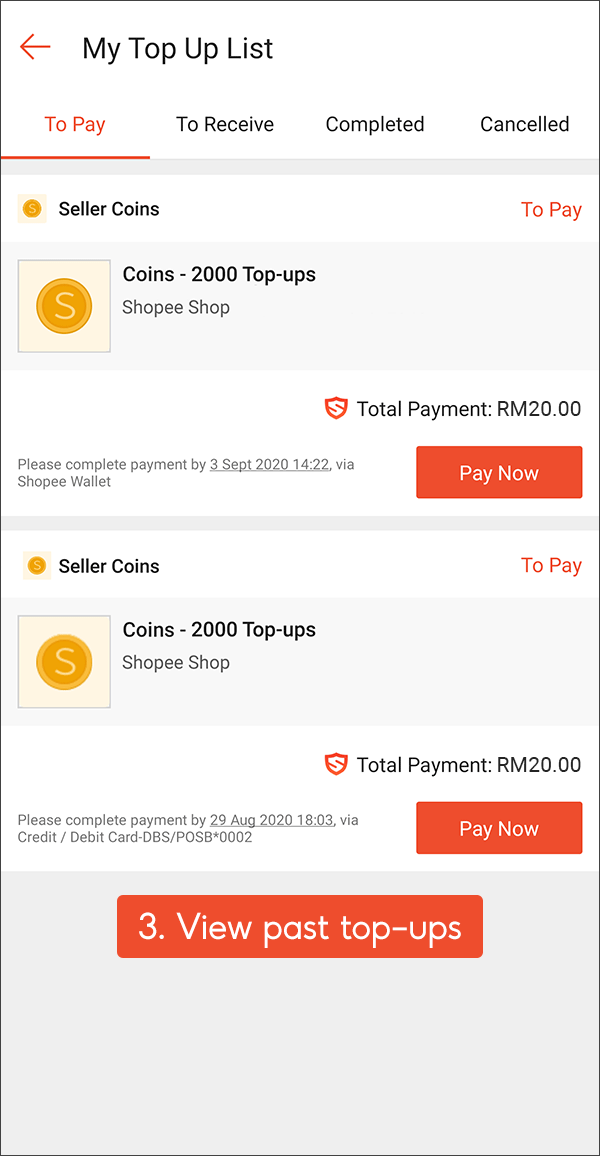
Task: Click the gold coin image of the first top-up
Action: point(63,306)
